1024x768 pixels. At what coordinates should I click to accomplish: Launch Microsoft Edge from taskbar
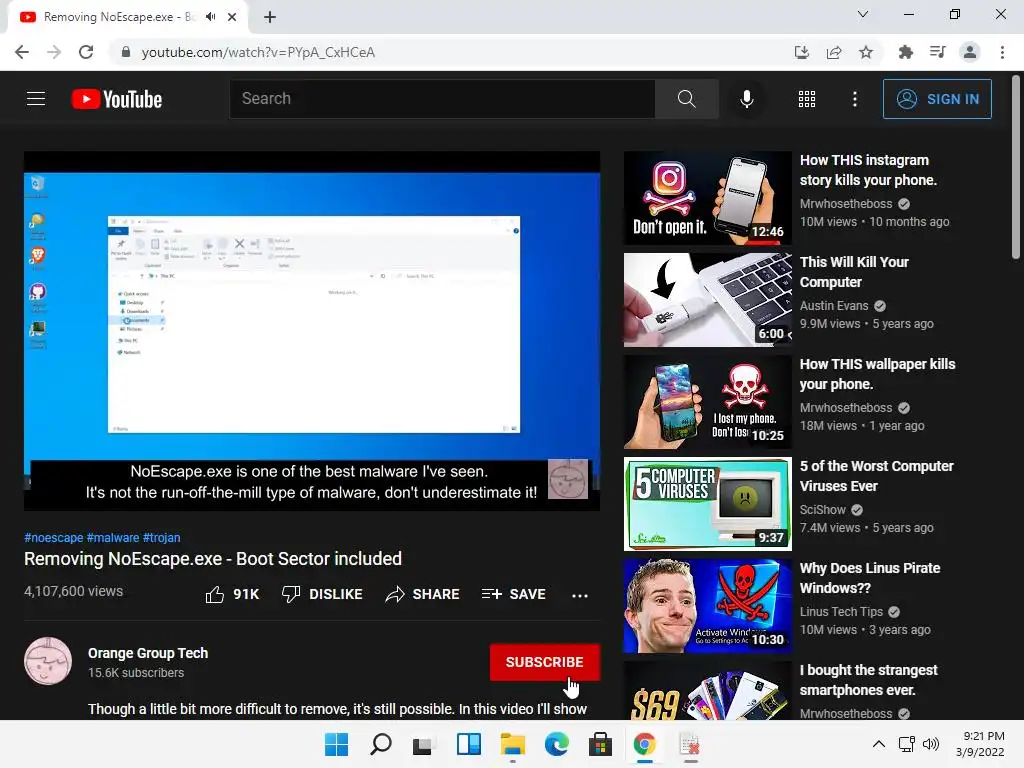tap(556, 744)
